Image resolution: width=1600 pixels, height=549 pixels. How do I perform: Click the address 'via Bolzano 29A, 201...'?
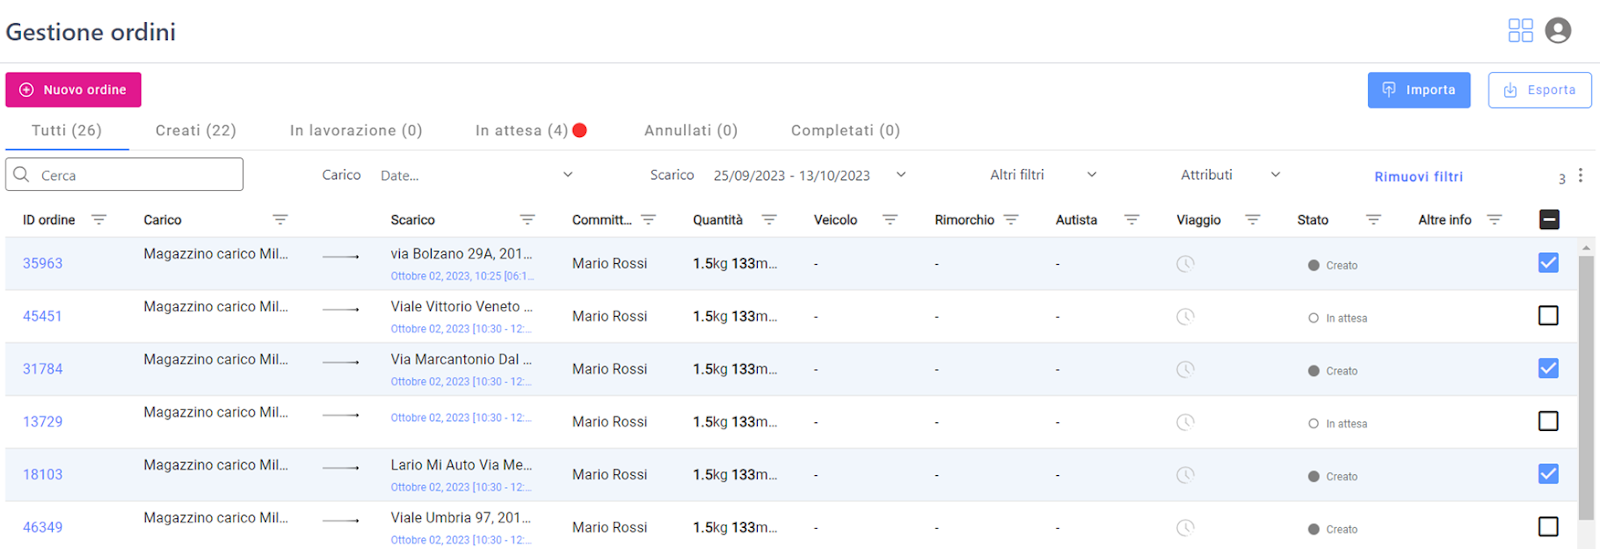(461, 254)
